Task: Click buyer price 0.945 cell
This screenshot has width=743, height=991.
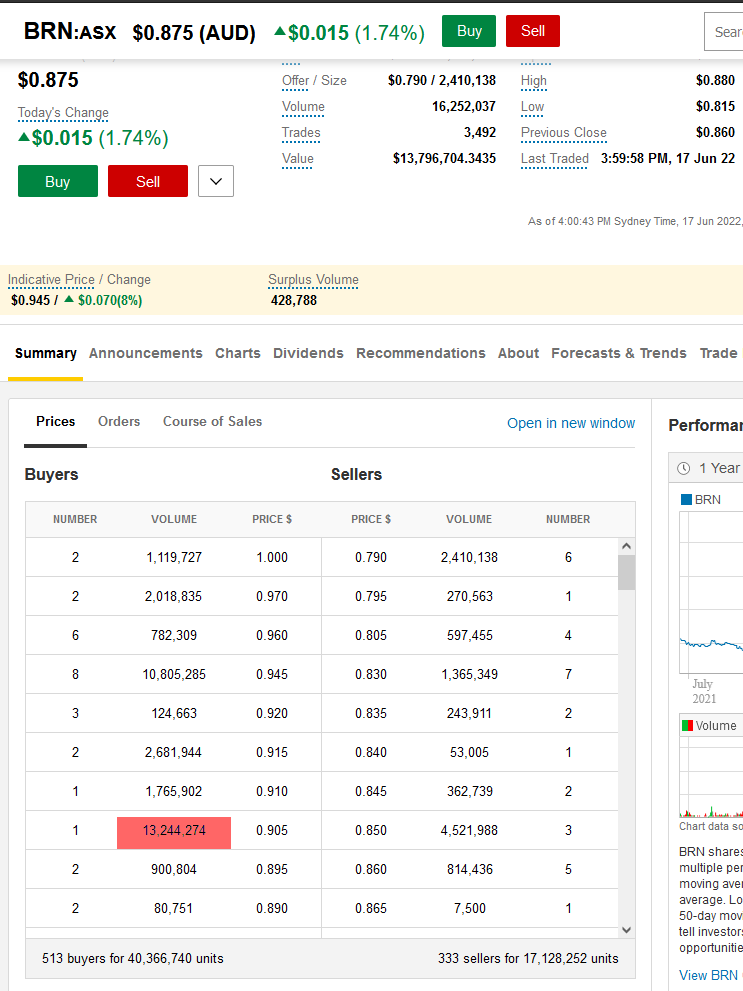Action: pos(272,674)
